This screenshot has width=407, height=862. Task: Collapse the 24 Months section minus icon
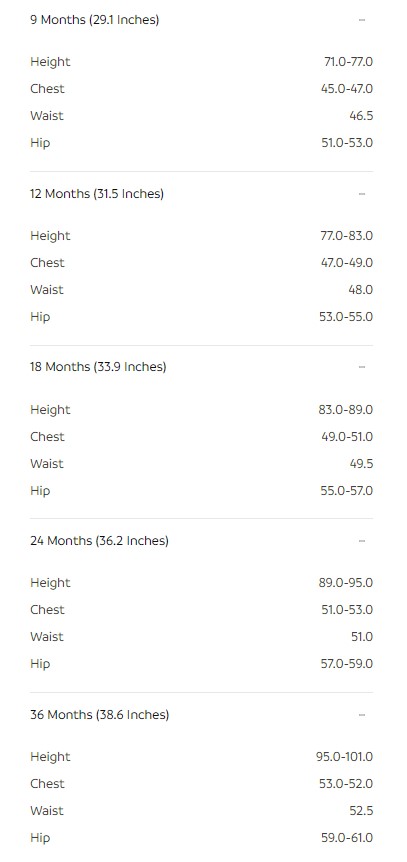click(x=361, y=541)
